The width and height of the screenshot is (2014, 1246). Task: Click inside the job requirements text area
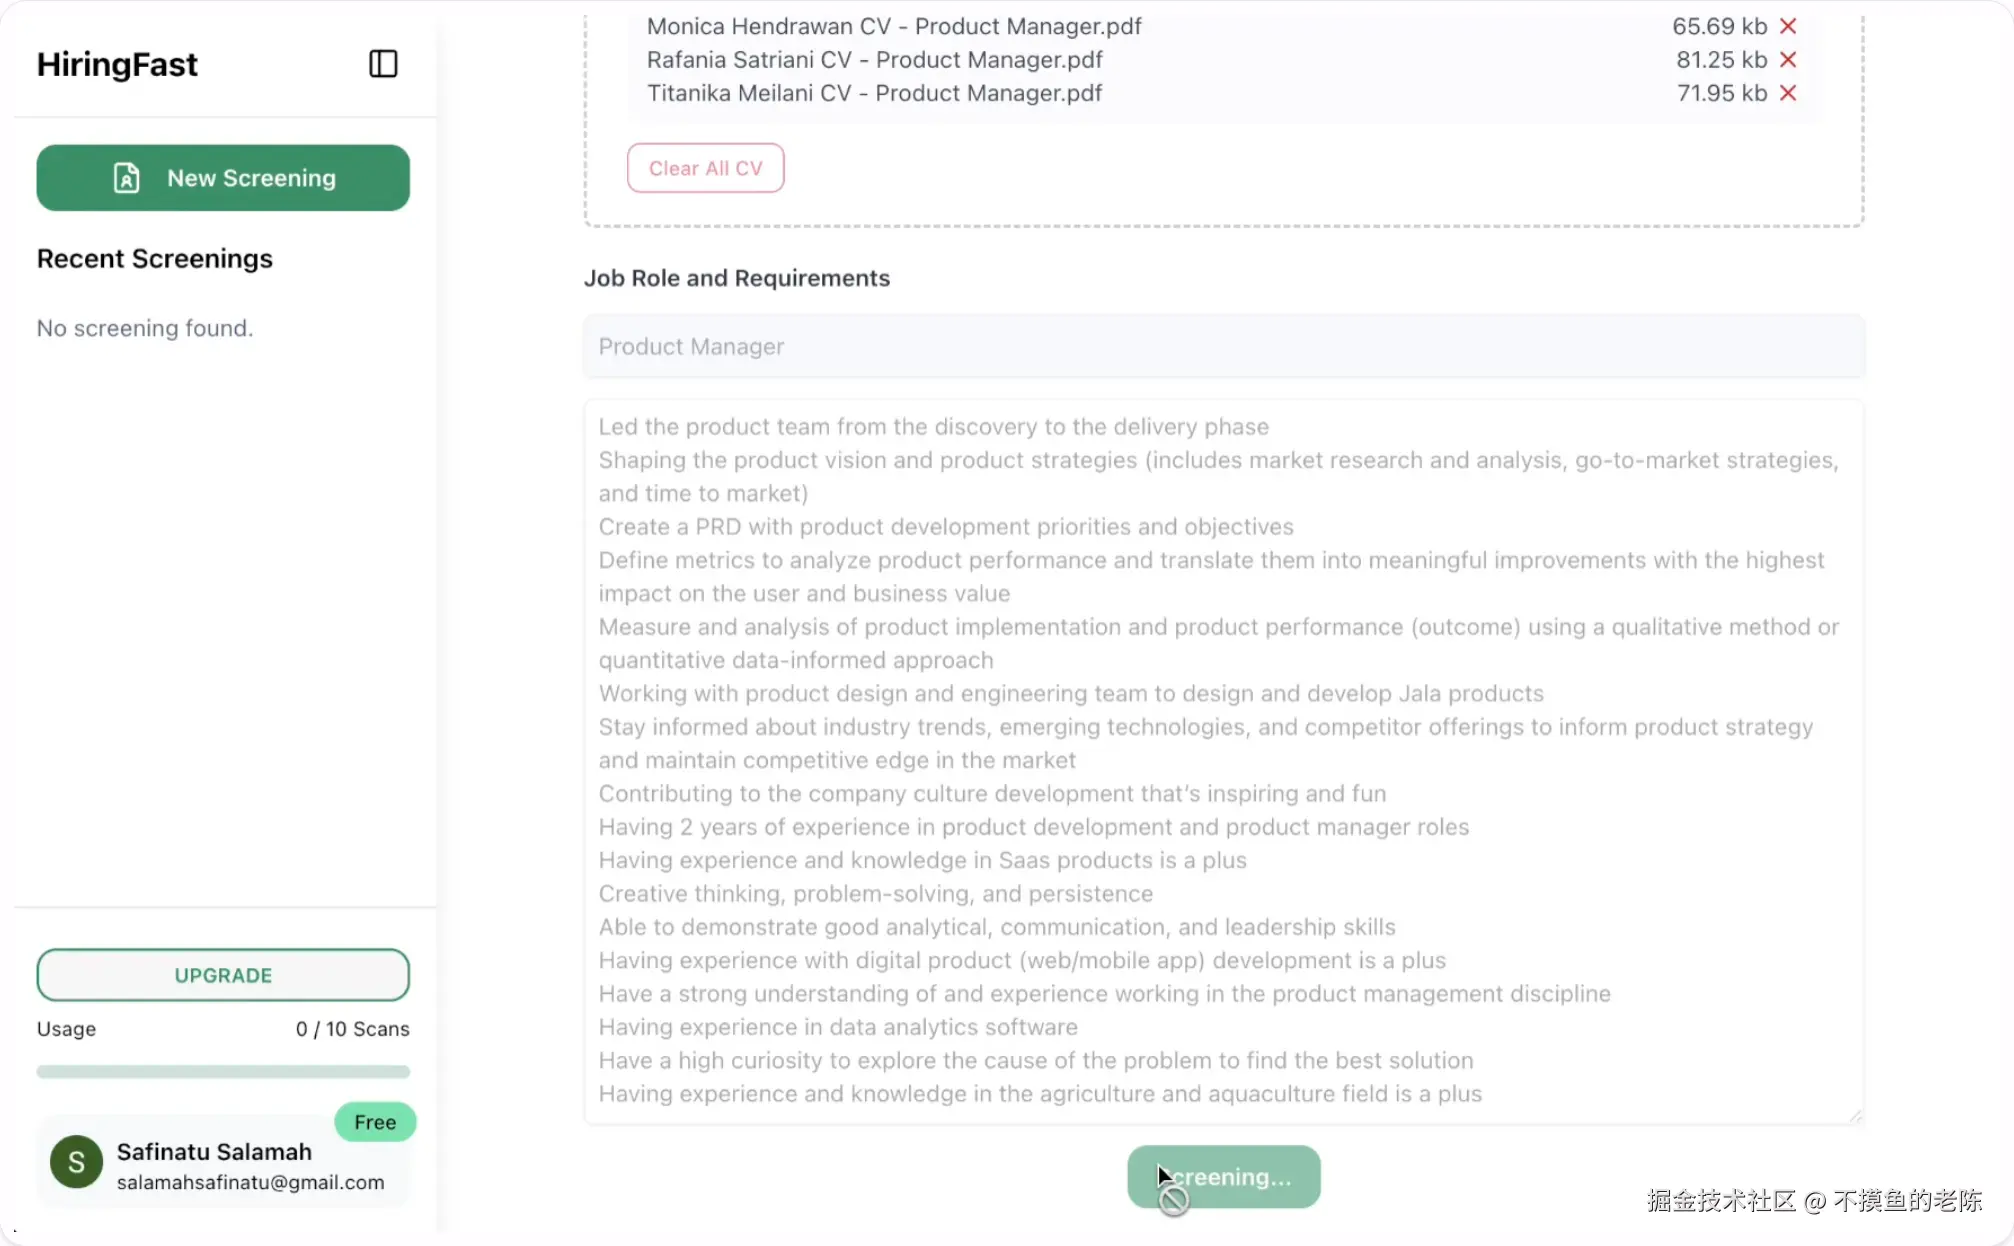click(x=1223, y=760)
